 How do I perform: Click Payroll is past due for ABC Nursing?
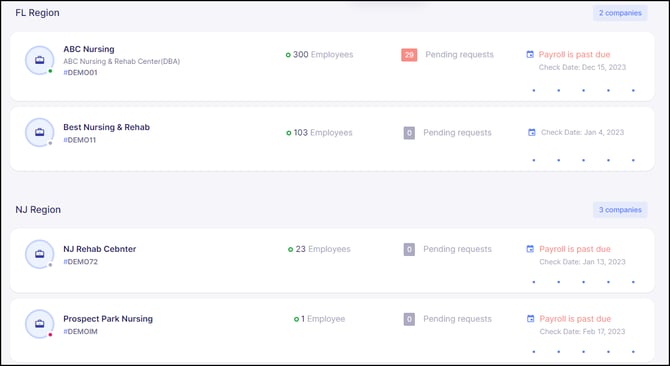pos(574,55)
